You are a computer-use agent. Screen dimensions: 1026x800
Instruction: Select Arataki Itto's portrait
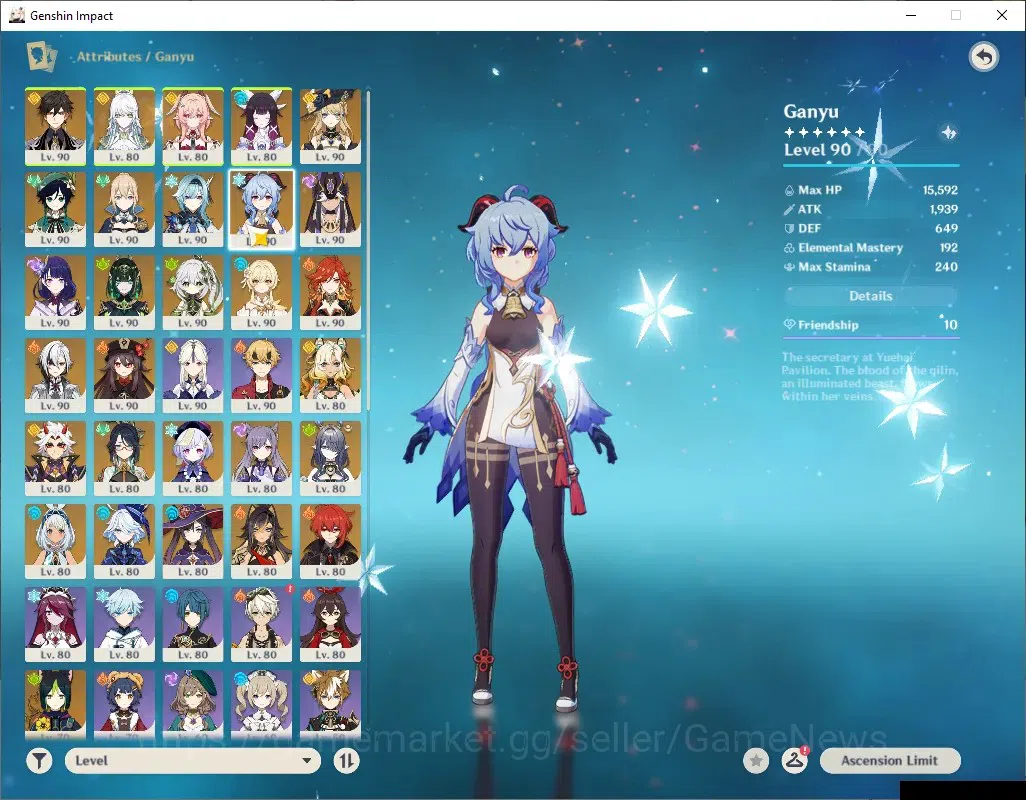click(x=56, y=459)
